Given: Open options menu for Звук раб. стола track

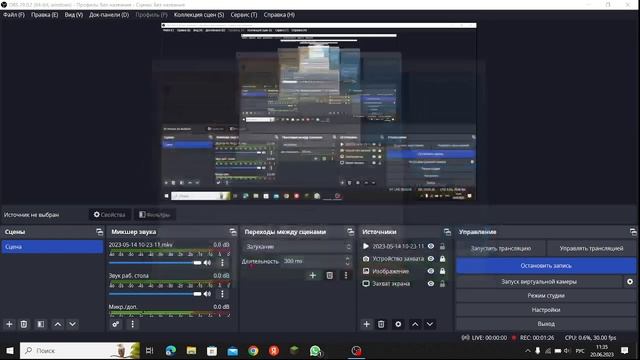Looking at the screenshot, I should pyautogui.click(x=222, y=294).
